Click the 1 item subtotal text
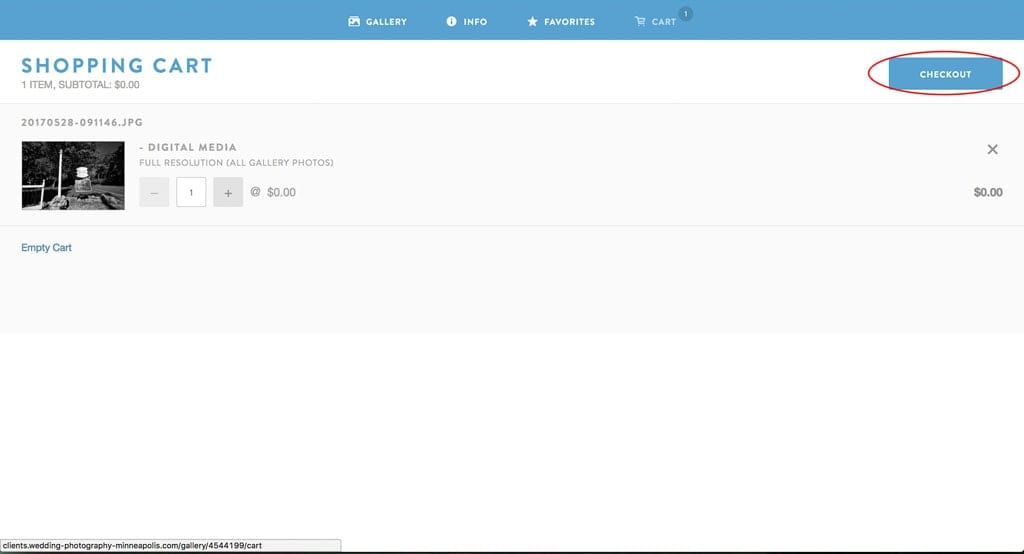The width and height of the screenshot is (1024, 554). click(x=80, y=85)
